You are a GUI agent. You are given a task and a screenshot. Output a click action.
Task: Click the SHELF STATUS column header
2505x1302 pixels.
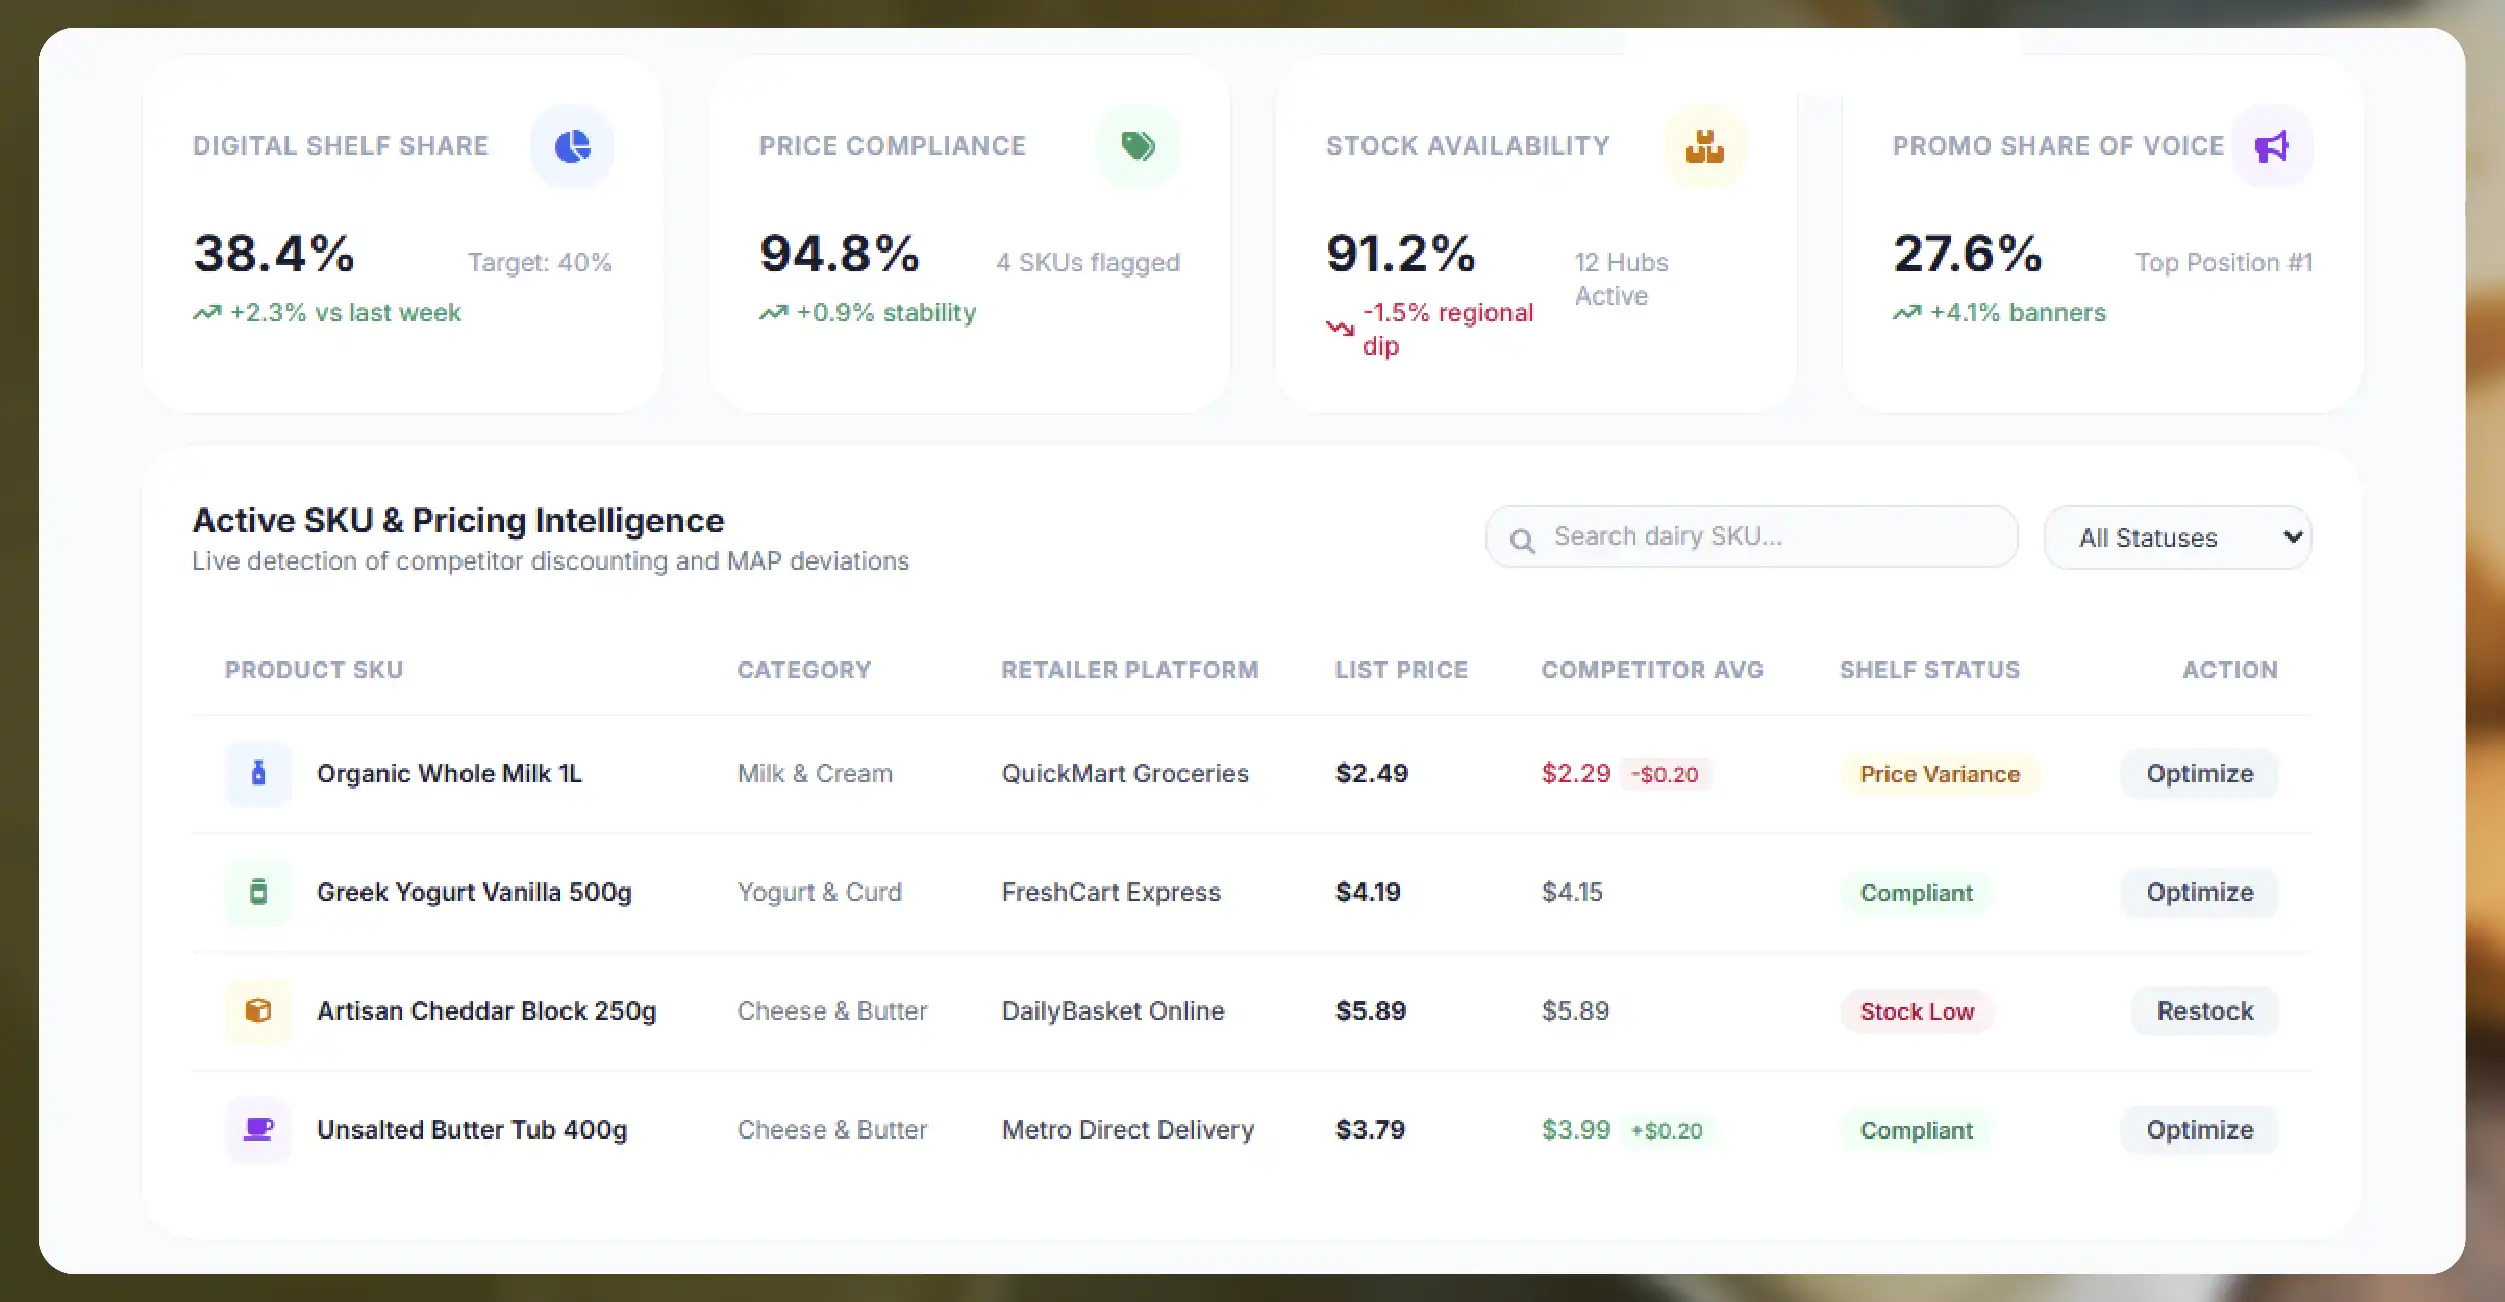[1930, 669]
